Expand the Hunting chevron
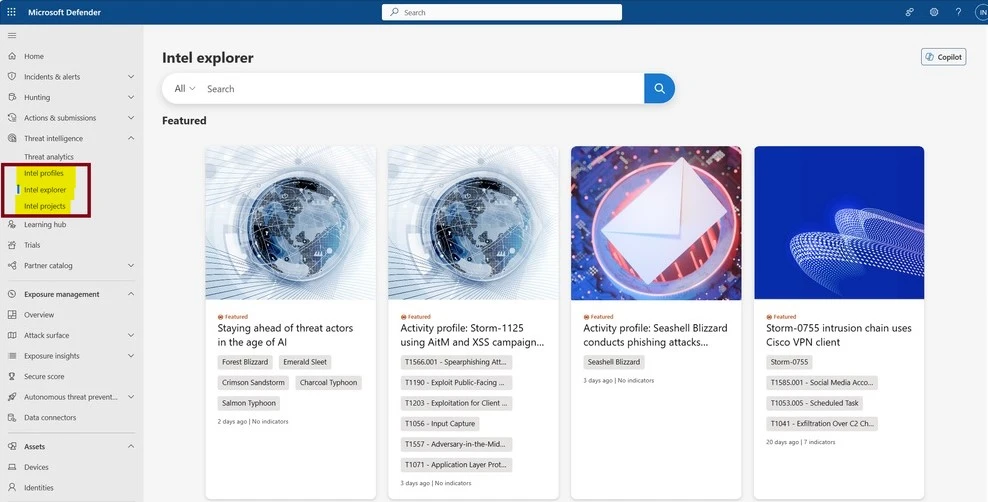 (131, 97)
